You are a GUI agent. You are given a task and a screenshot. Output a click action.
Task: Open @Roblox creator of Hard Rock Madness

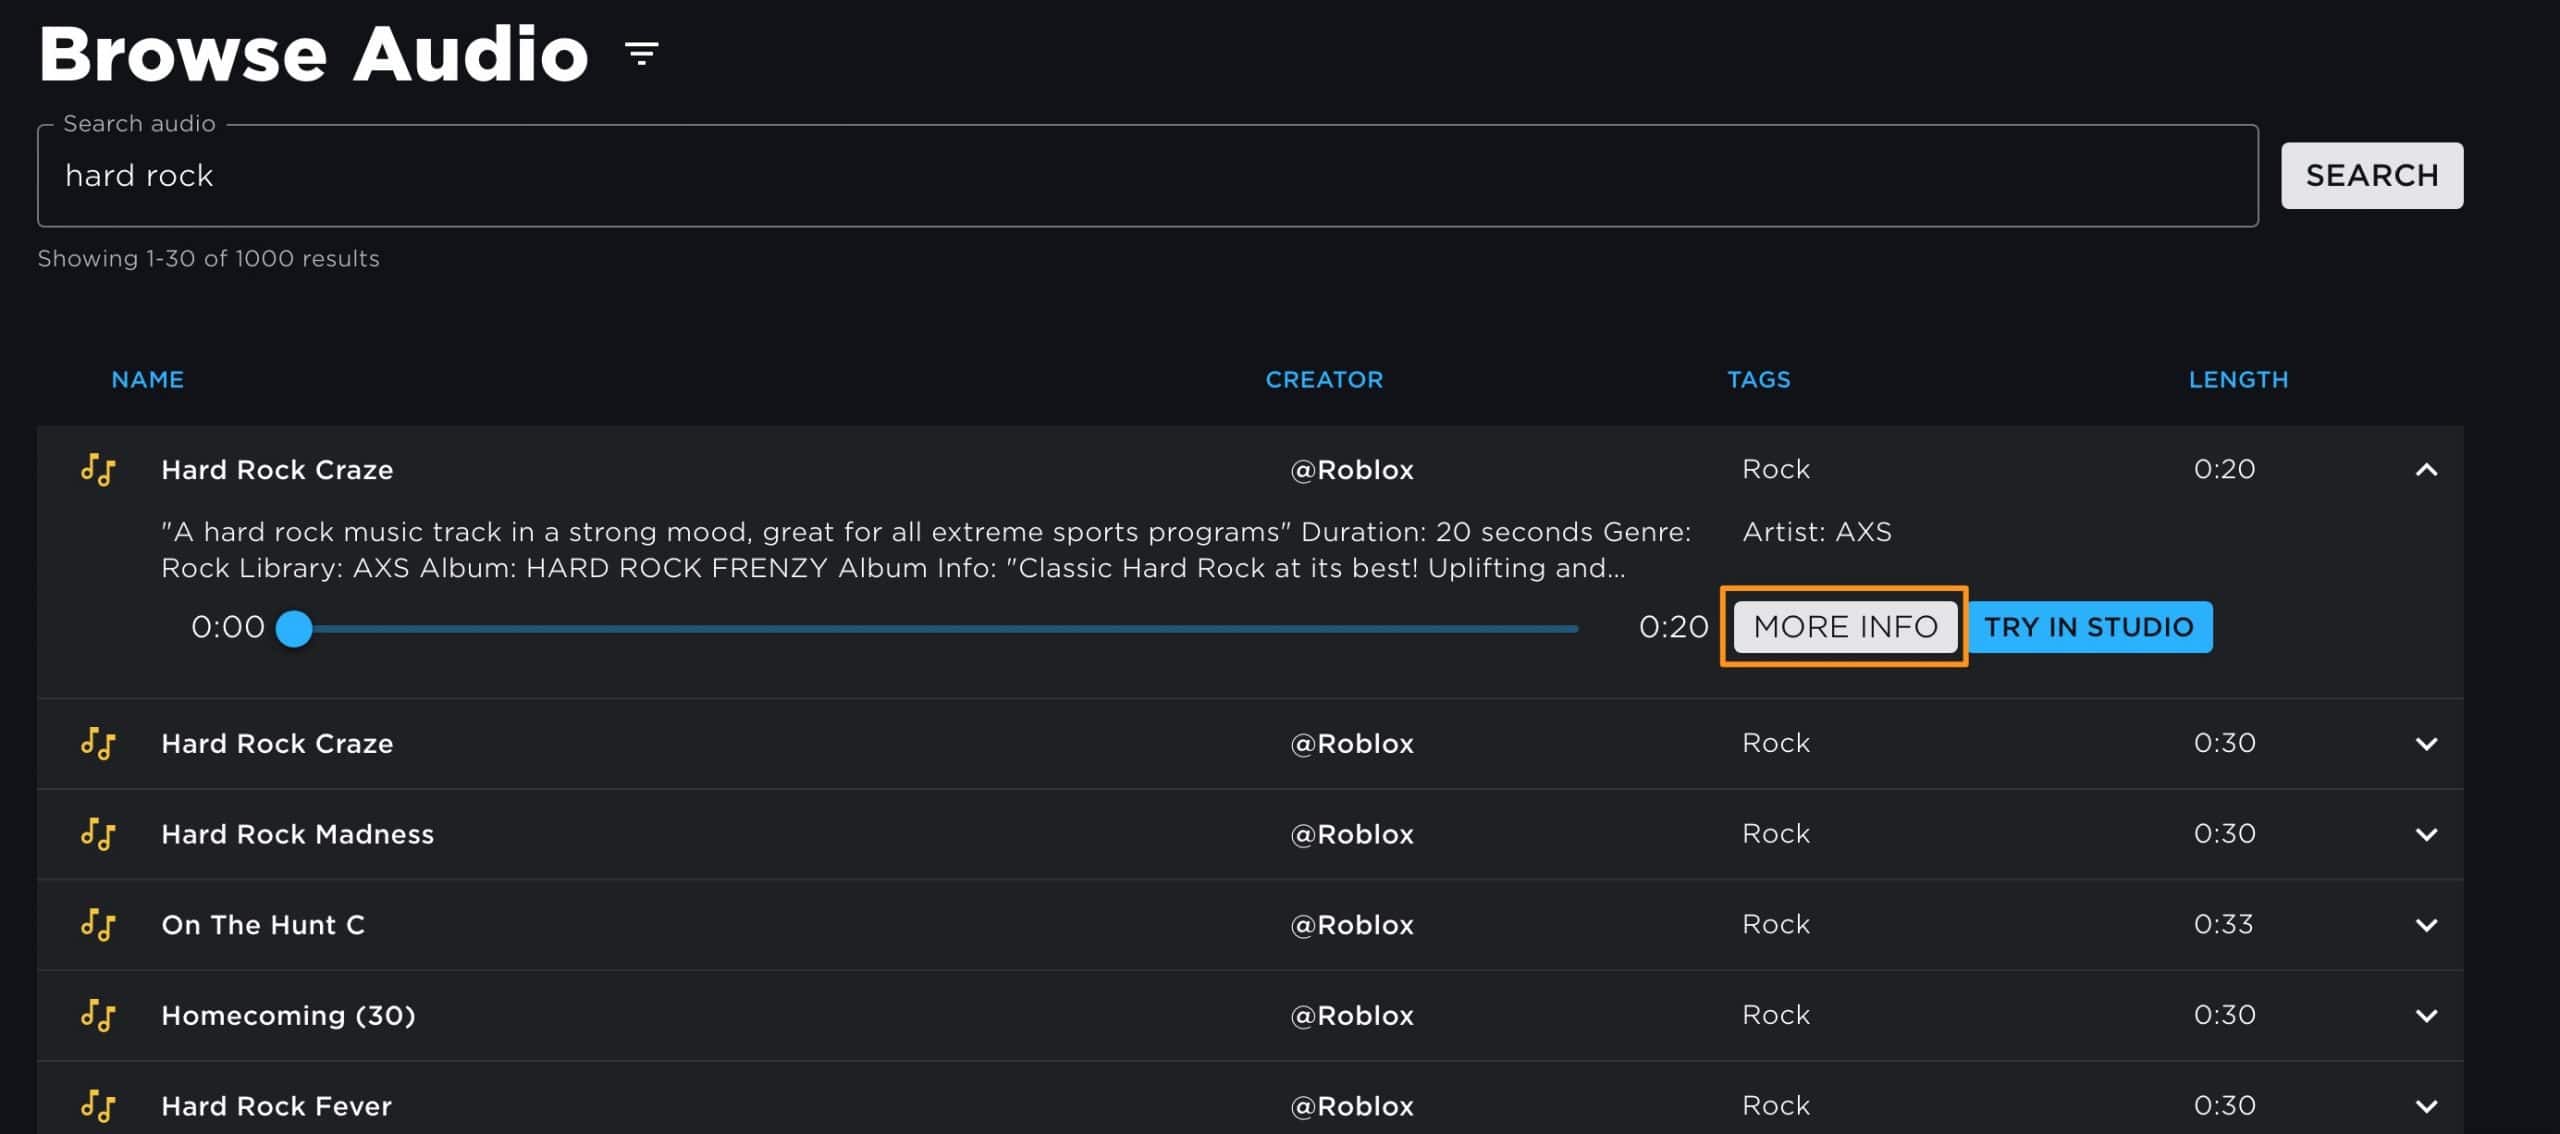tap(1352, 834)
